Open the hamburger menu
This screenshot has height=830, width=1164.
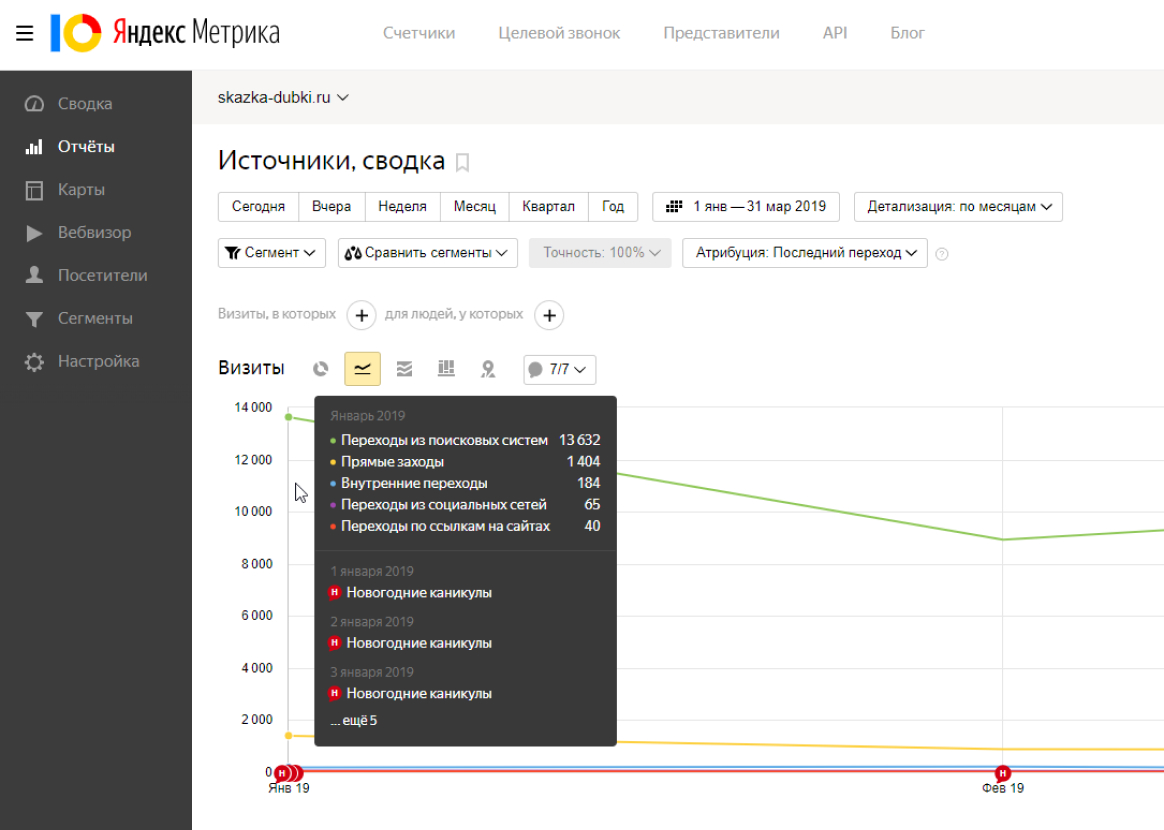pos(24,33)
